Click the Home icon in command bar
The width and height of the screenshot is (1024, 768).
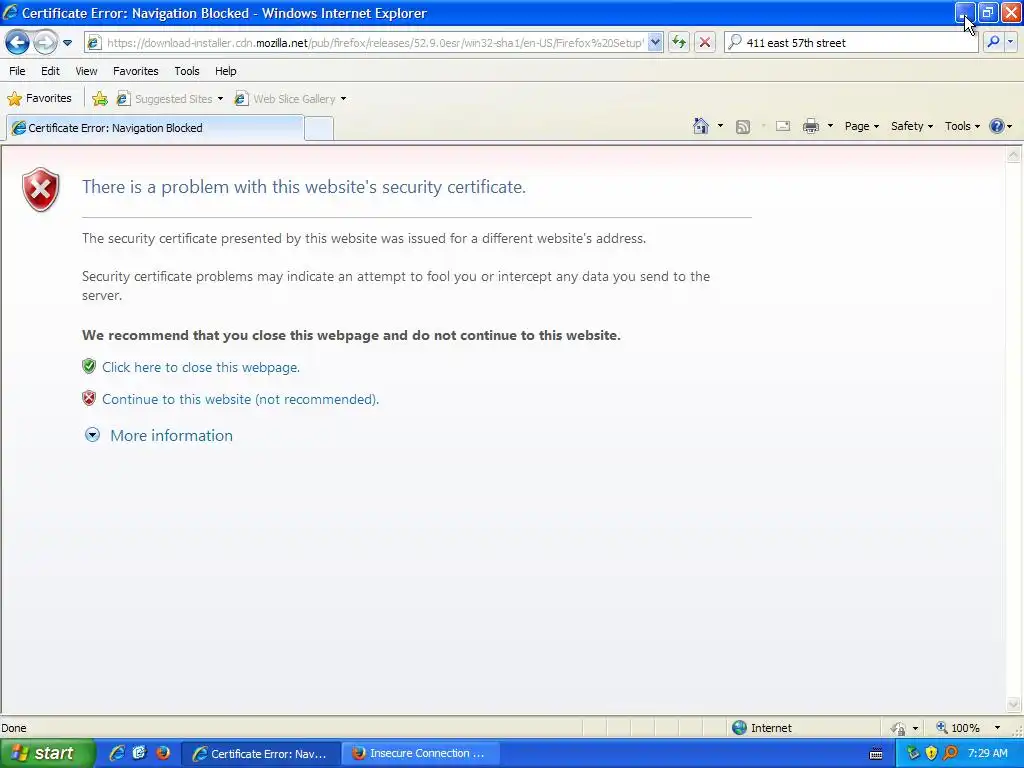click(x=701, y=126)
